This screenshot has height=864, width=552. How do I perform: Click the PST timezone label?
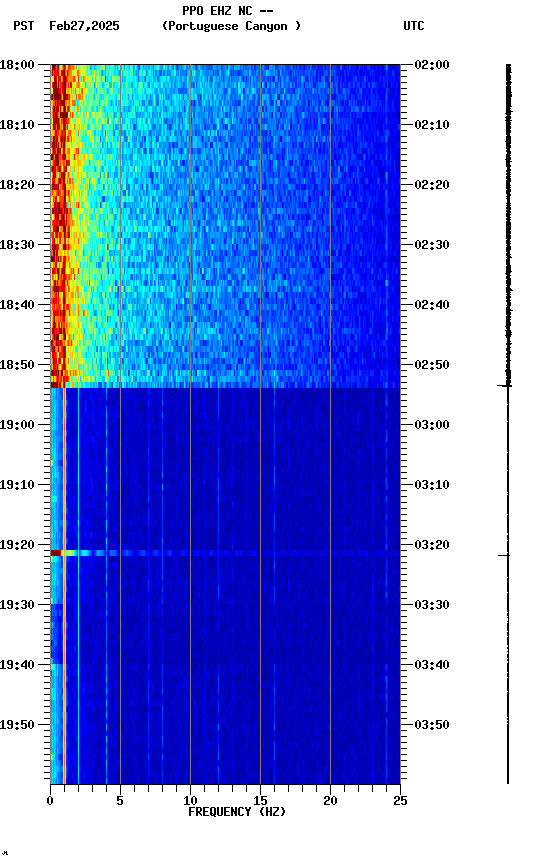(x=24, y=26)
